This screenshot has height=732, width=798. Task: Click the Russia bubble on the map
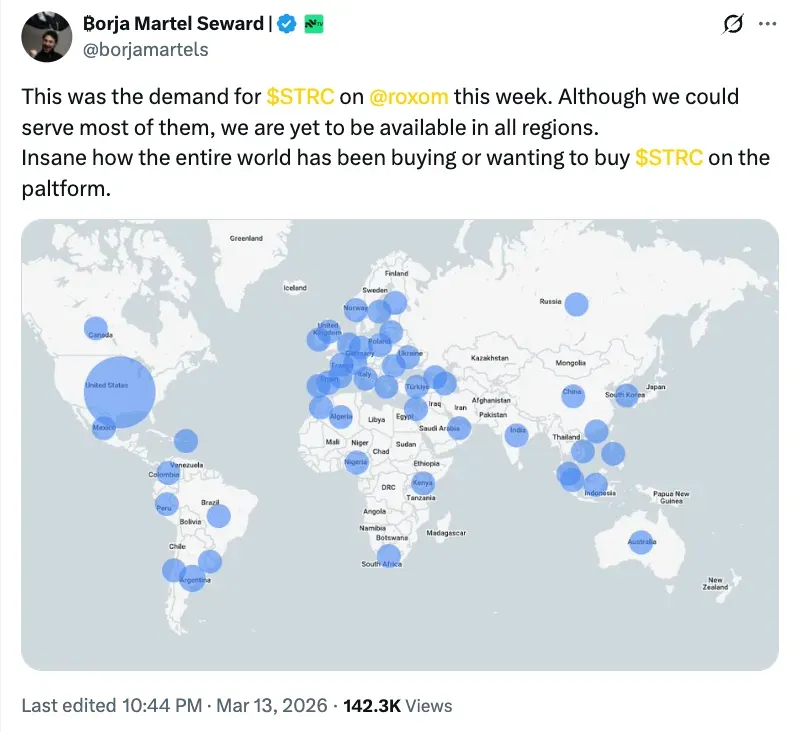point(576,305)
